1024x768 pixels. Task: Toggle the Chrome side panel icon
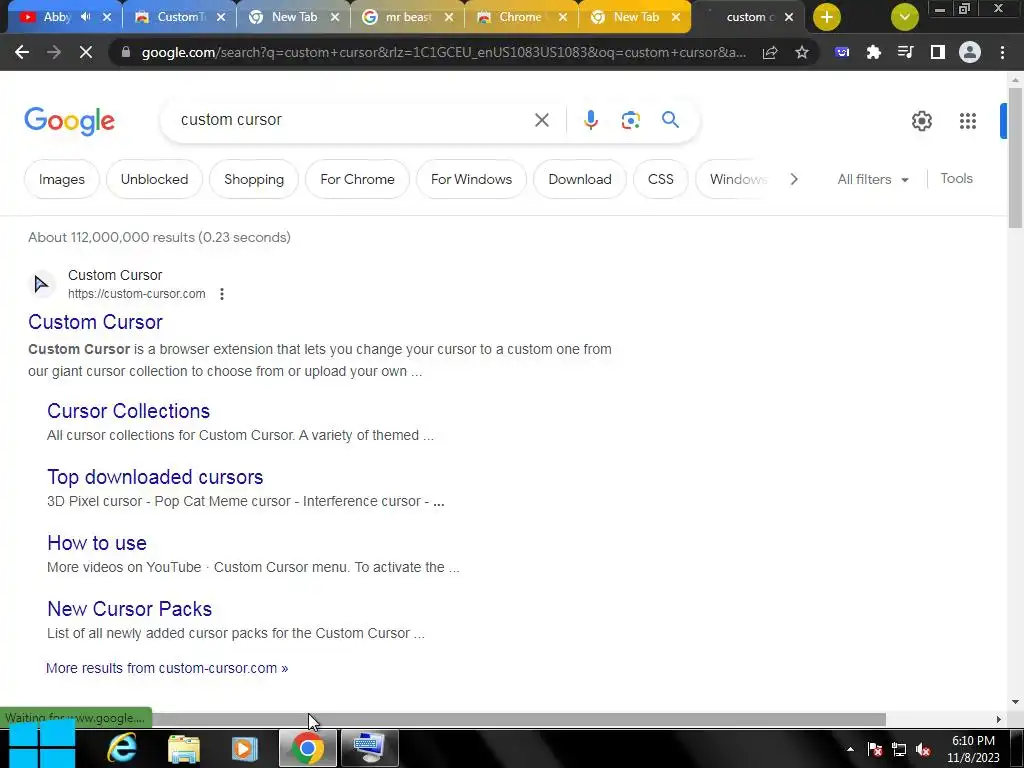coord(938,52)
